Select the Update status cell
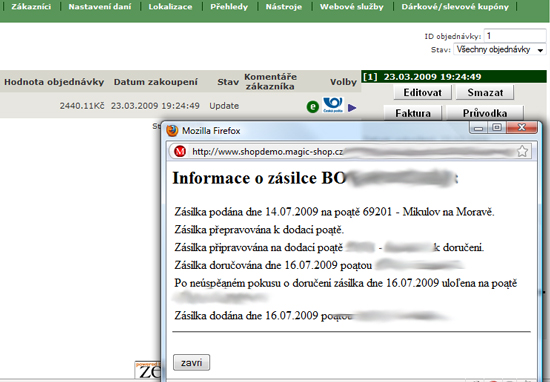Screen dimensions: 550x382 tap(224, 106)
